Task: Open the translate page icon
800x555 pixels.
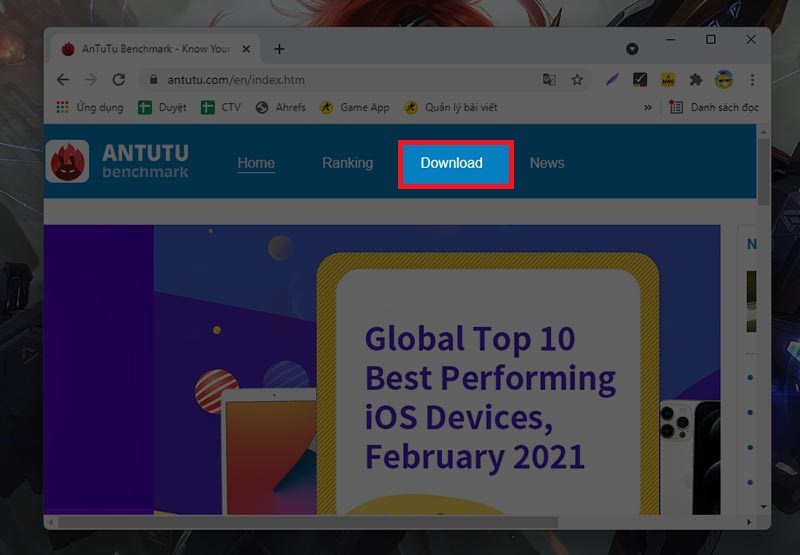Action: [549, 80]
